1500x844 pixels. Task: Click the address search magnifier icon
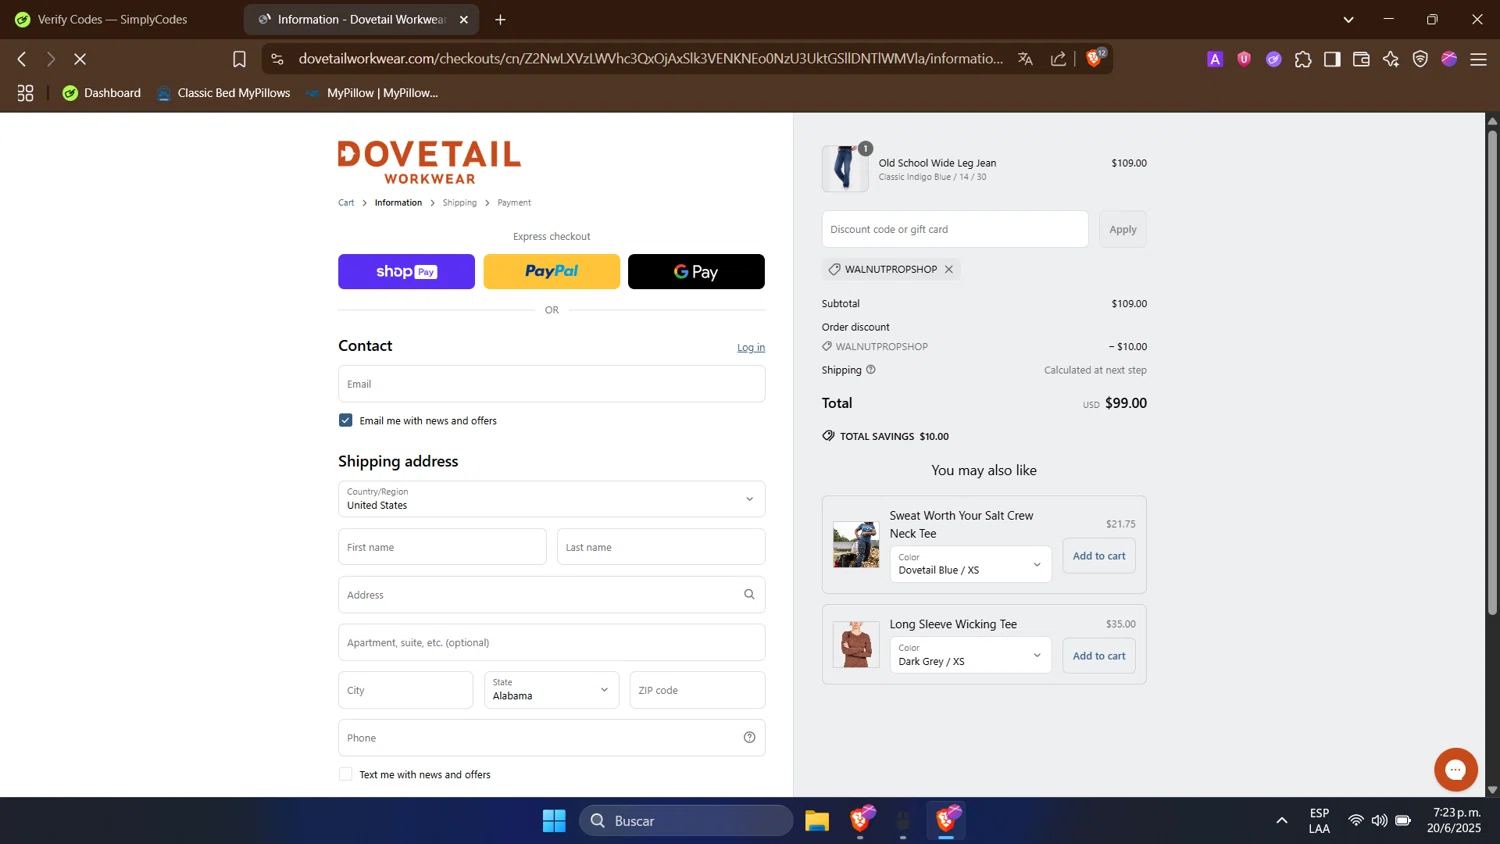(749, 595)
